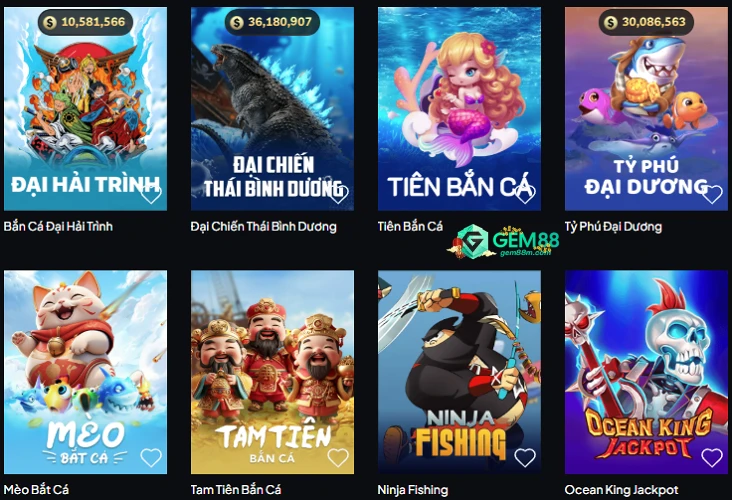Click the 36,180,907 jackpot coin badge
The height and width of the screenshot is (500, 732).
tap(272, 22)
